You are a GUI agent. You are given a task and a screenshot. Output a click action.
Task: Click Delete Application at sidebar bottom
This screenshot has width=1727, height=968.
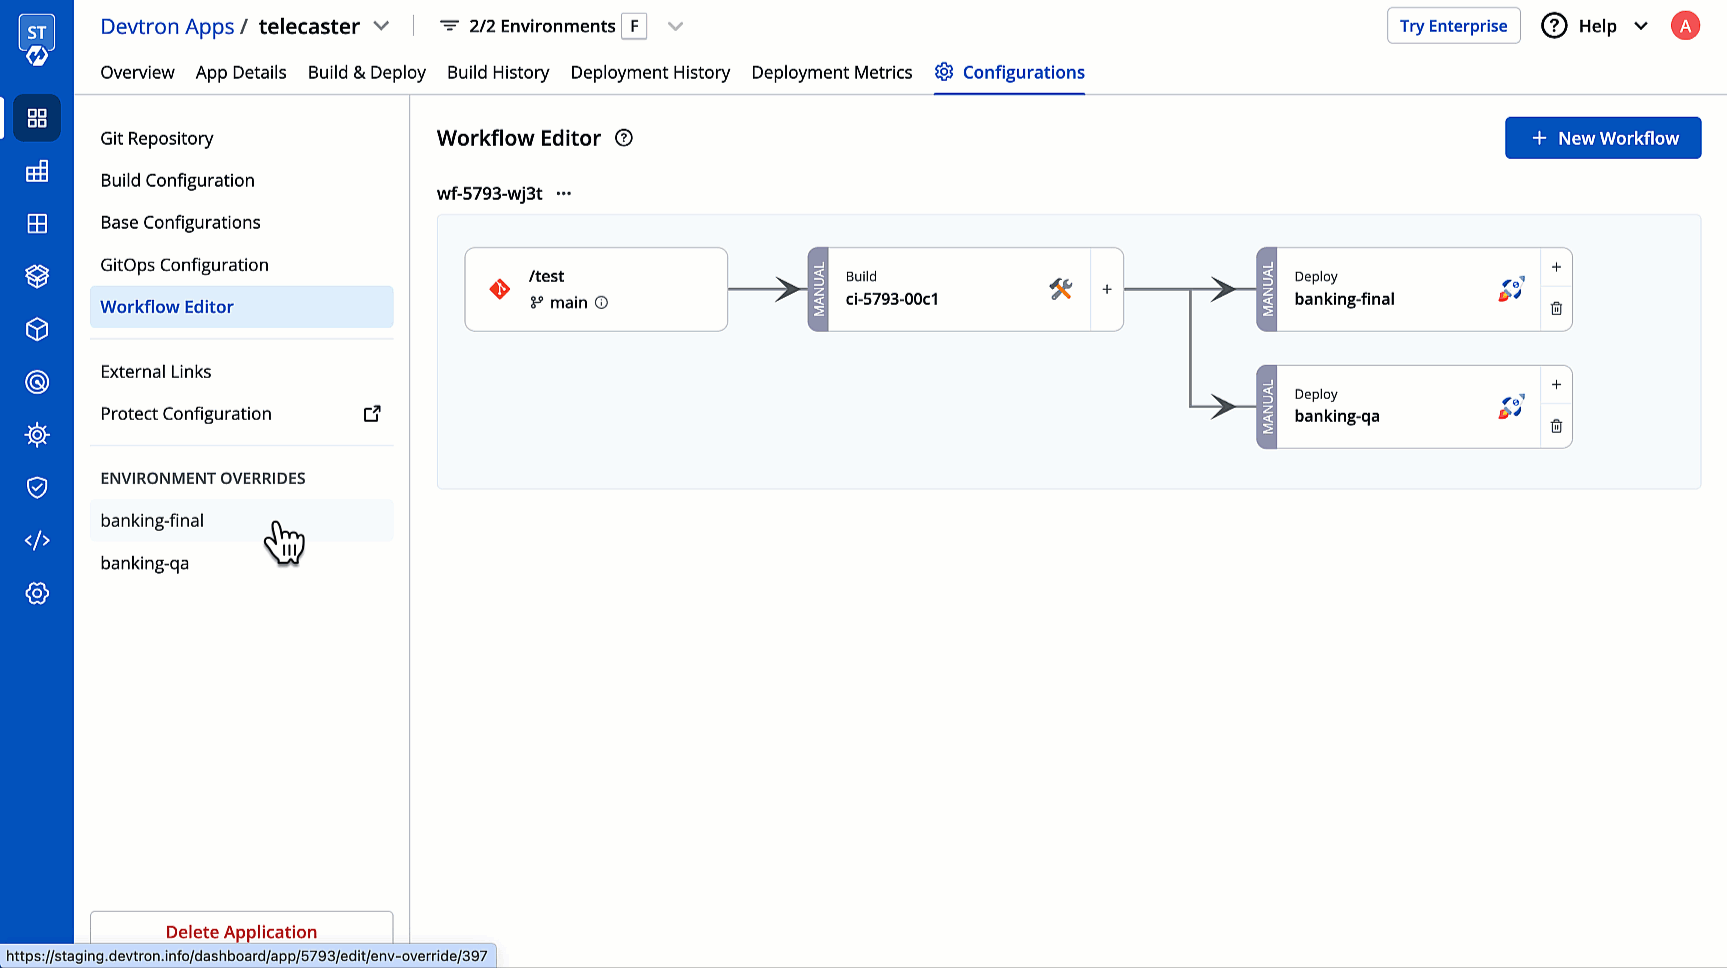click(240, 931)
